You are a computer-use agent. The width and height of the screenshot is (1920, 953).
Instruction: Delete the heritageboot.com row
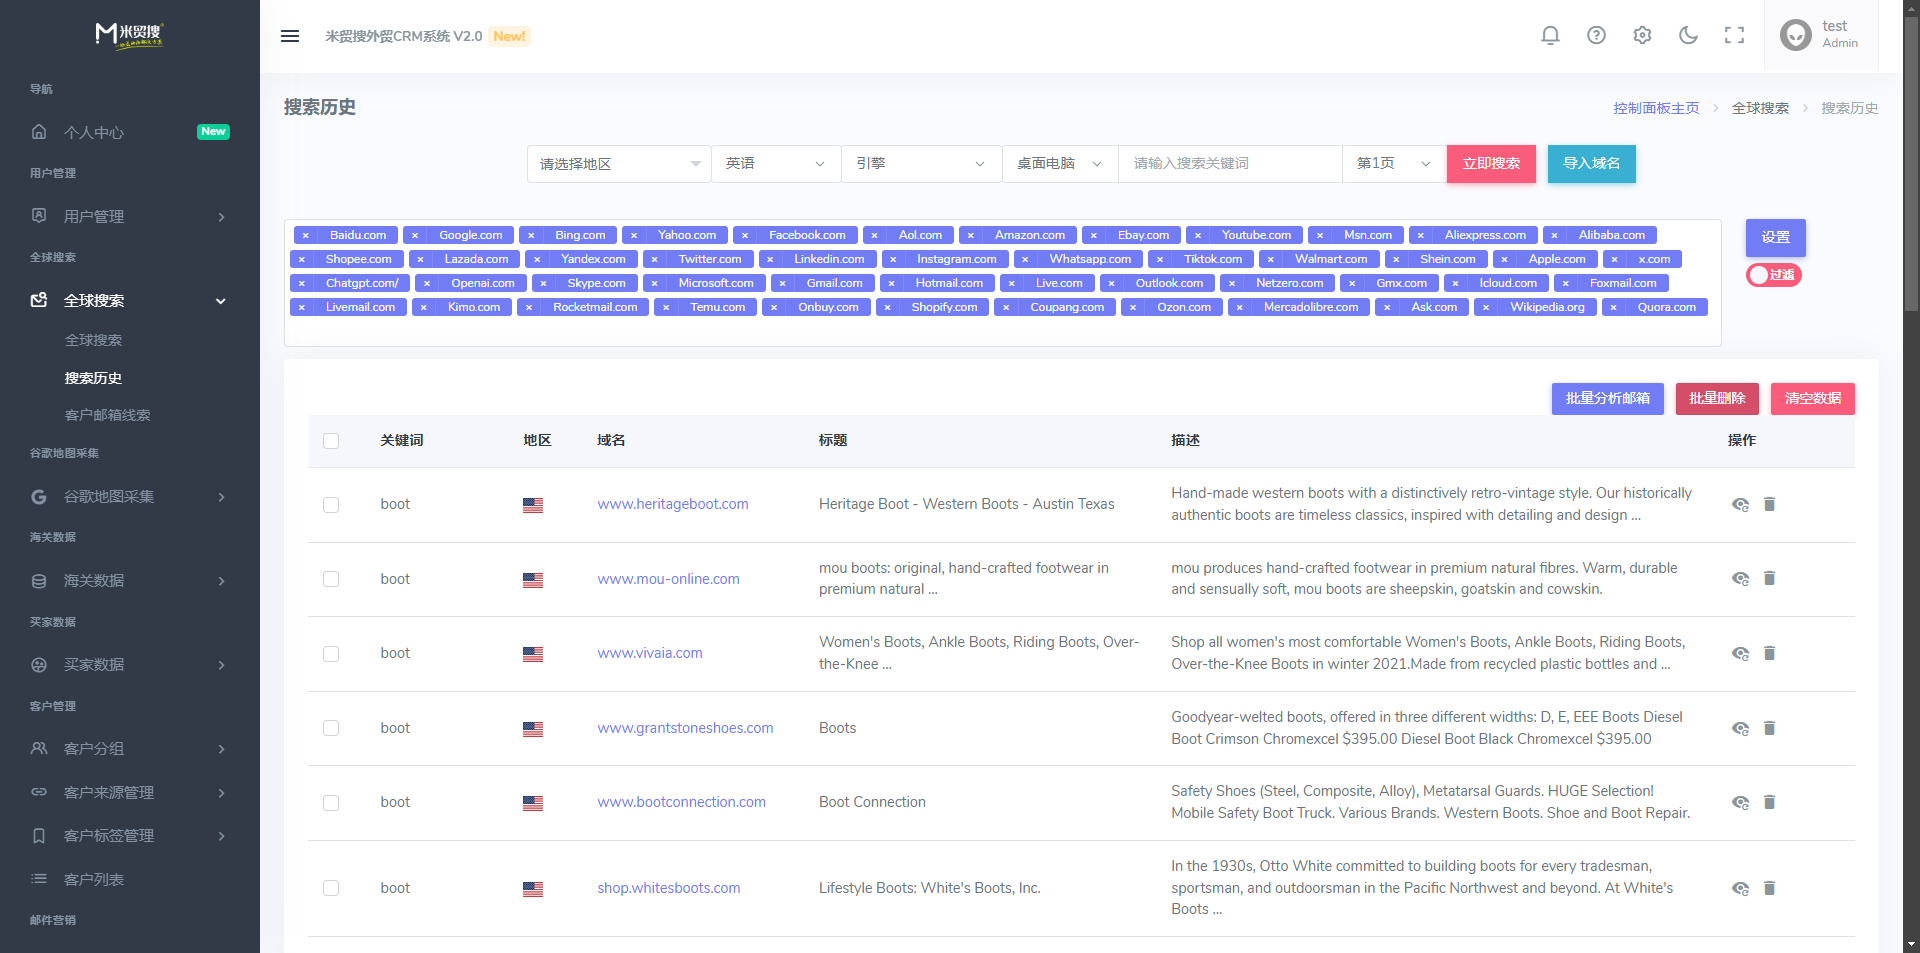[x=1769, y=504]
